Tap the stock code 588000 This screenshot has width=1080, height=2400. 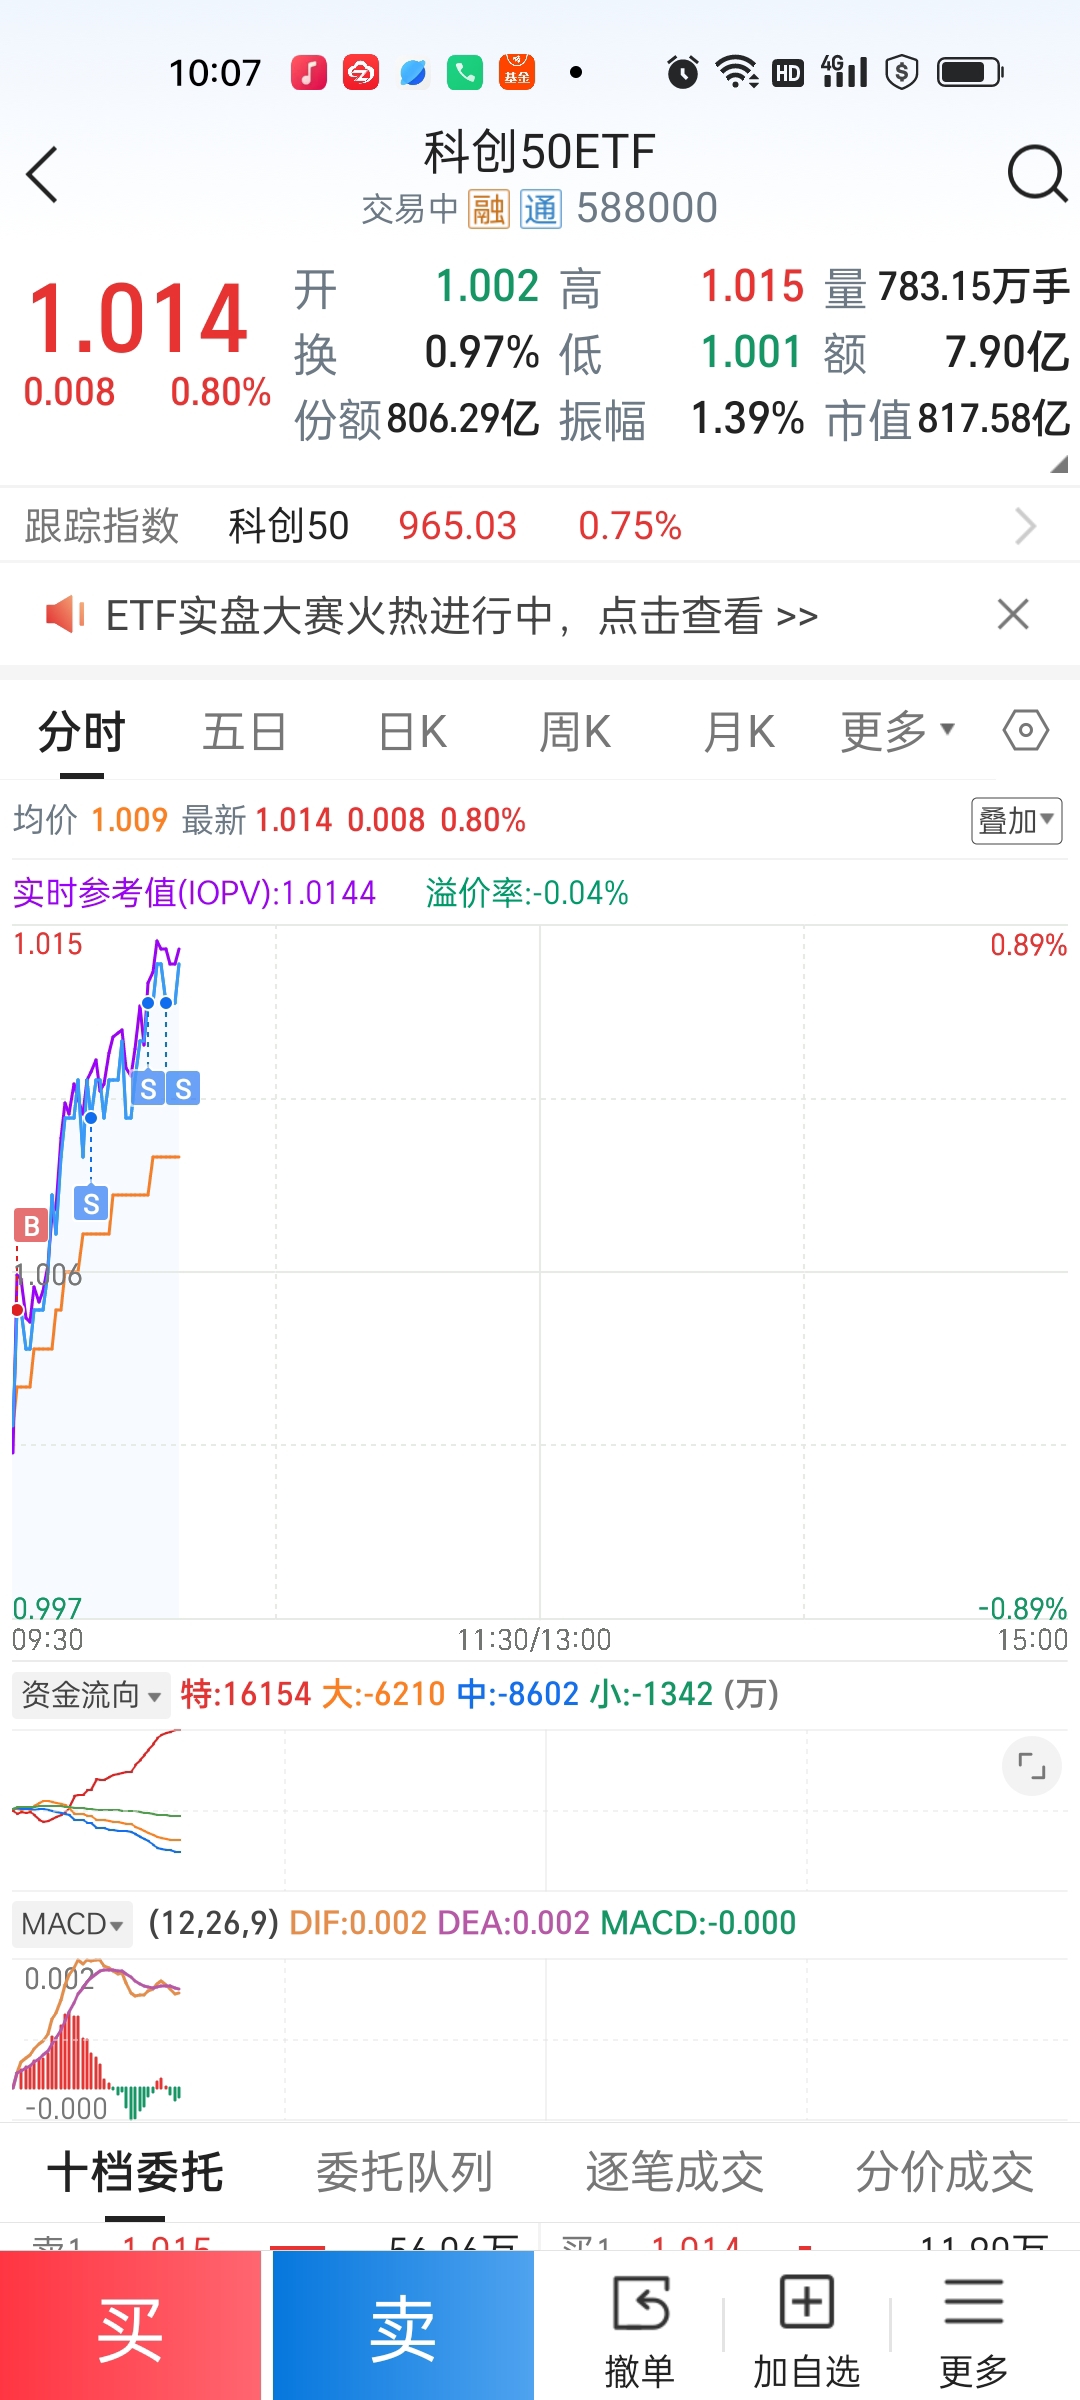point(647,208)
